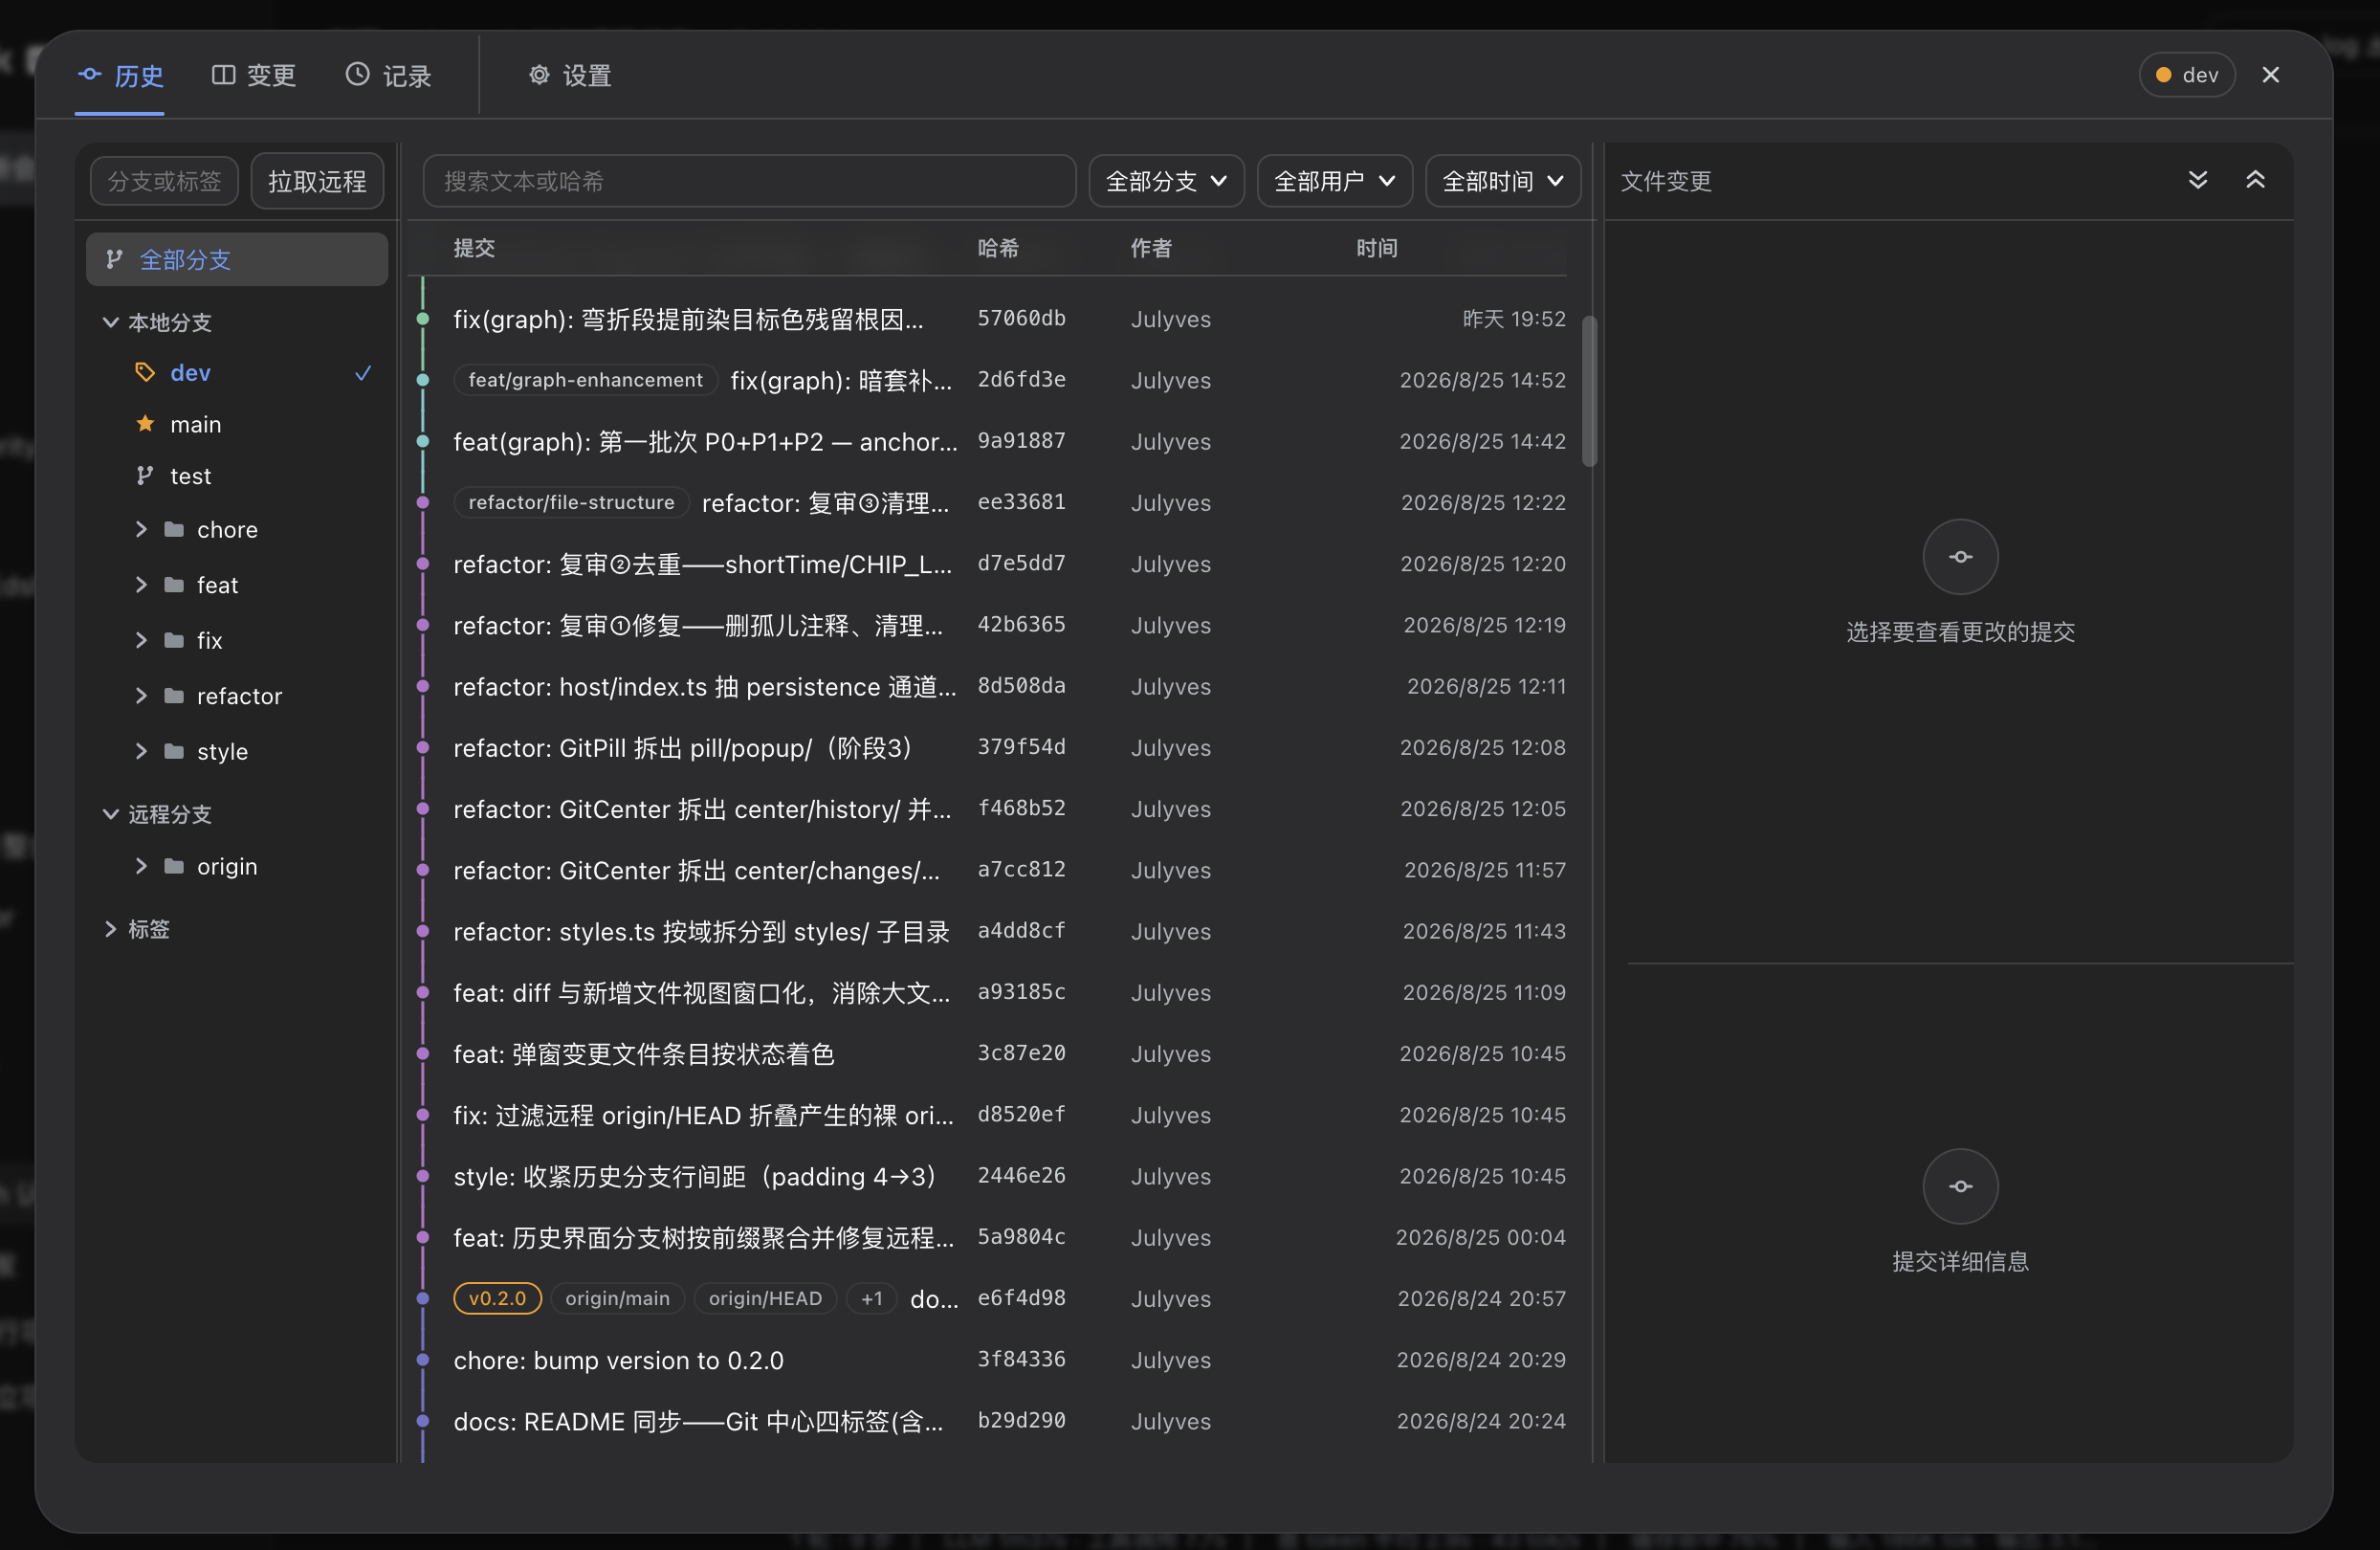Click the refactor folder icon
The image size is (2380, 1550).
click(x=174, y=696)
